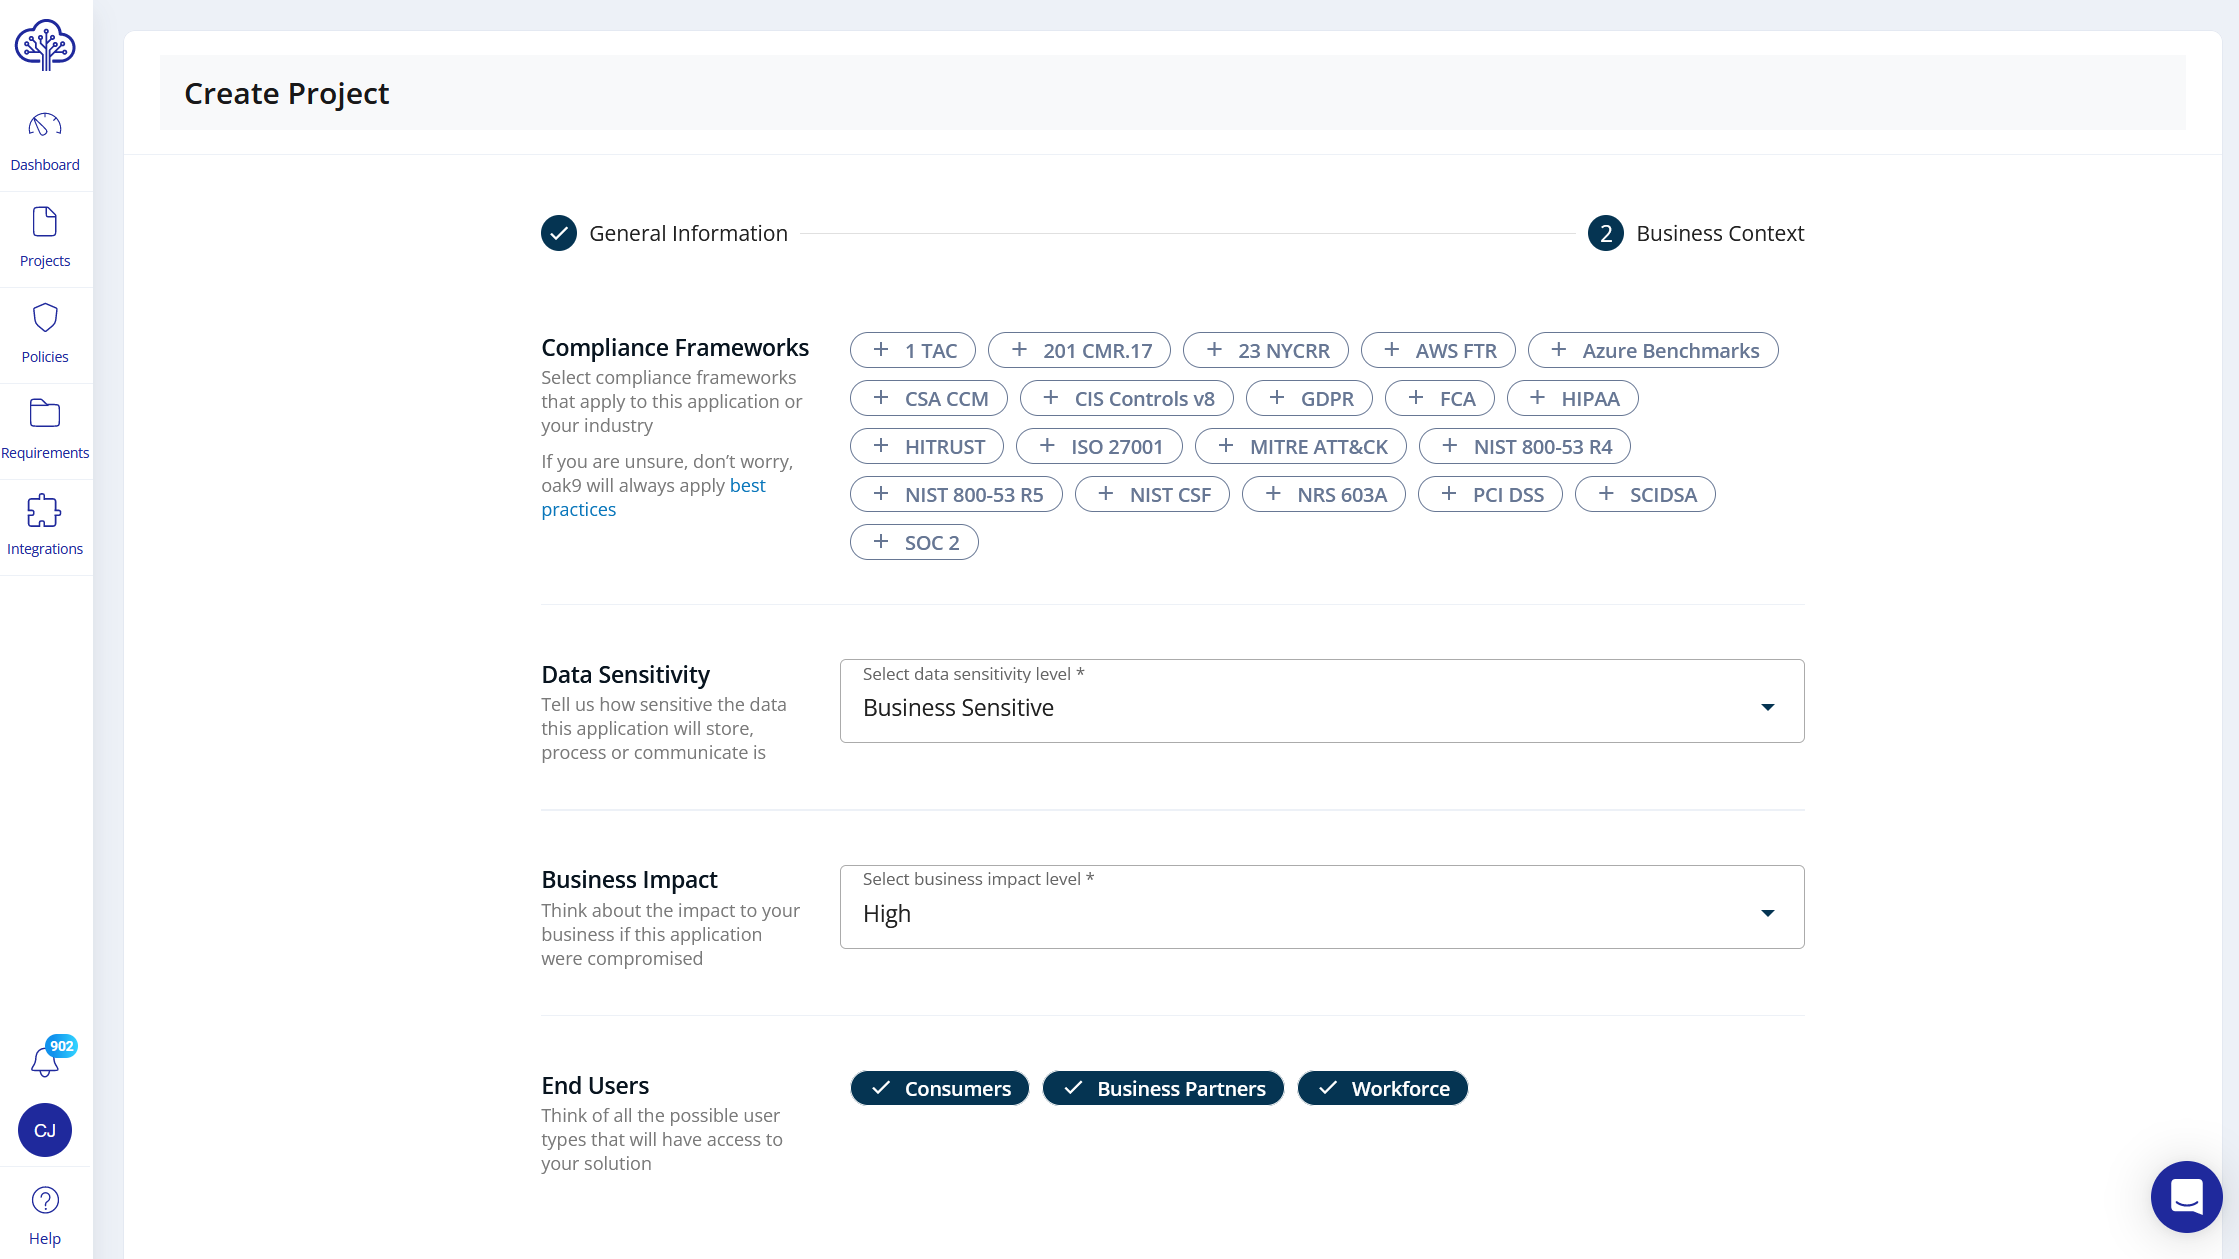2239x1259 pixels.
Task: Add the NIST 800-53 R4 framework
Action: click(1525, 446)
